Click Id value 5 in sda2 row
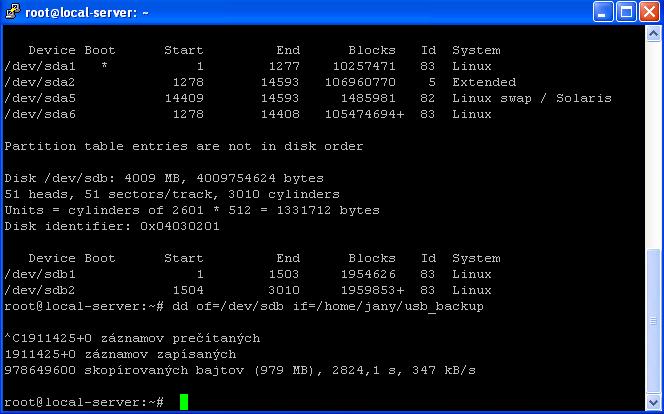 coord(432,82)
